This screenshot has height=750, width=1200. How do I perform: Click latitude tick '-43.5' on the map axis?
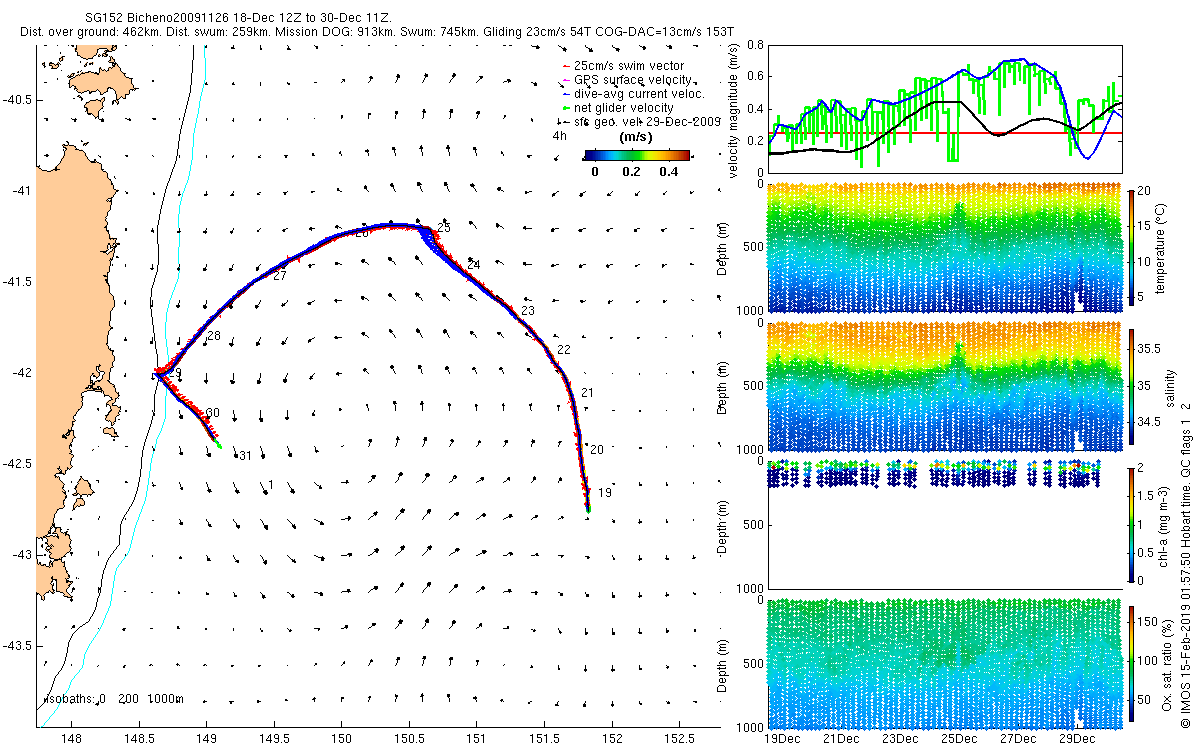[17, 645]
